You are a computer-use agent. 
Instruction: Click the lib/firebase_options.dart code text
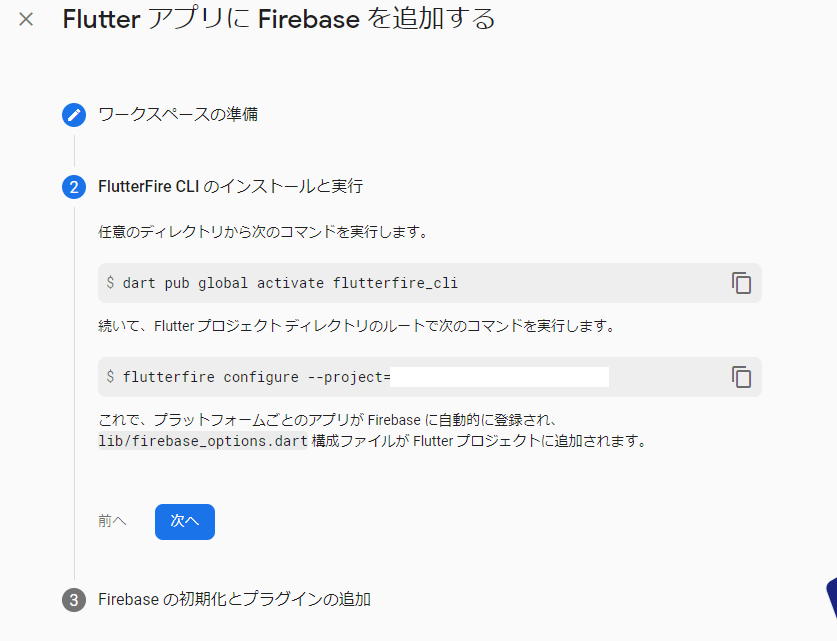(x=203, y=441)
